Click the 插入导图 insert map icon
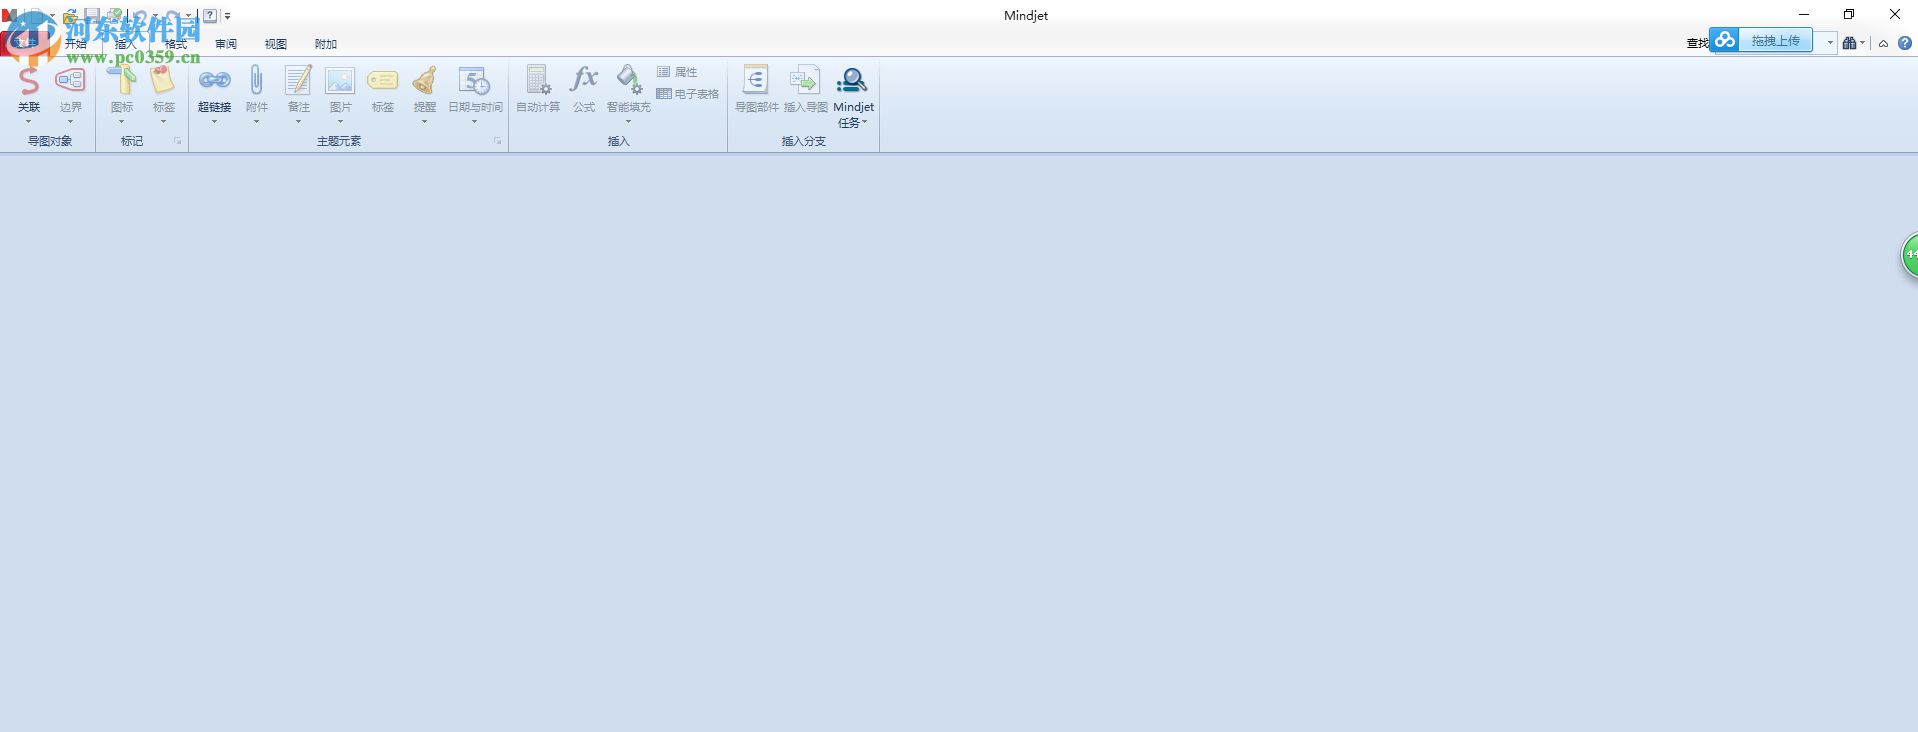This screenshot has height=732, width=1918. [x=805, y=80]
